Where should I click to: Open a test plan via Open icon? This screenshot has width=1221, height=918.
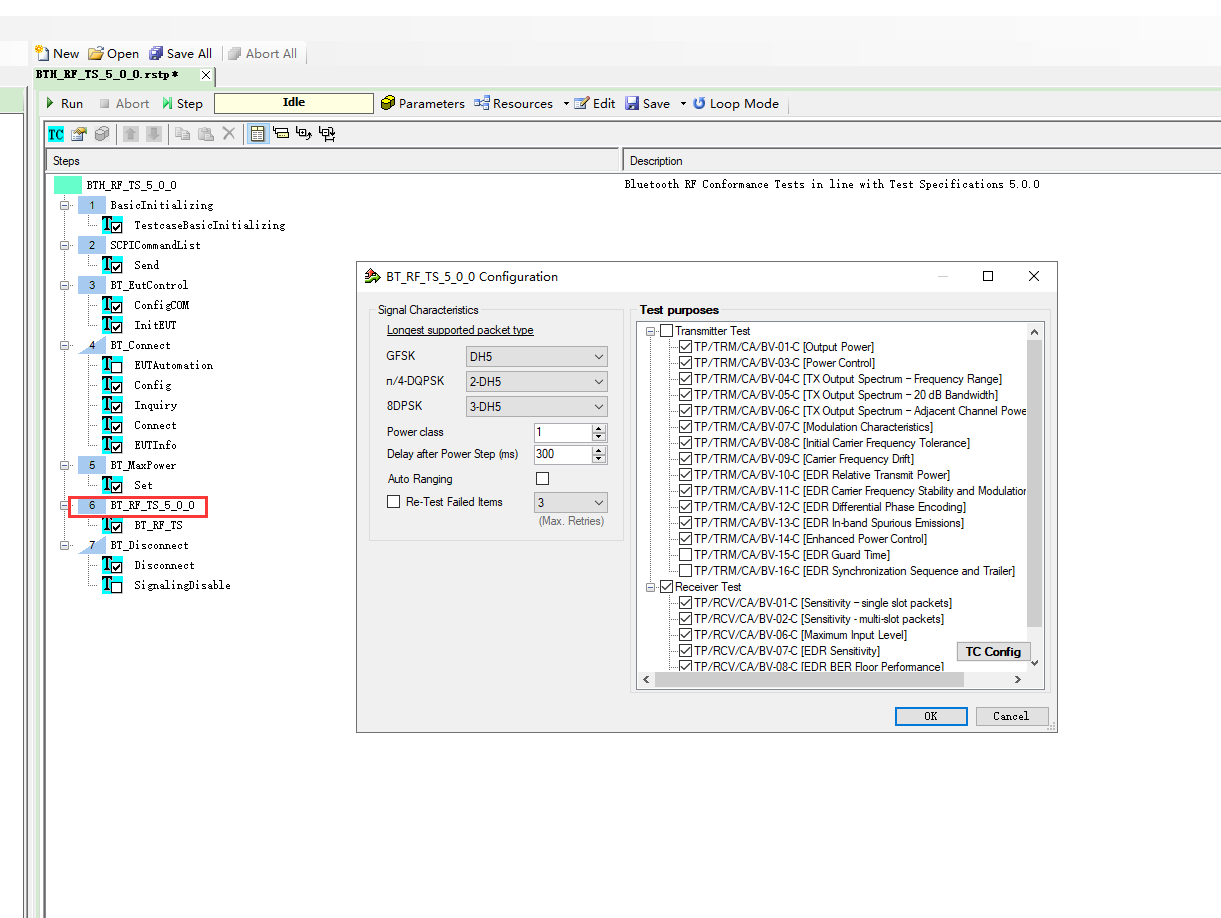(x=96, y=53)
